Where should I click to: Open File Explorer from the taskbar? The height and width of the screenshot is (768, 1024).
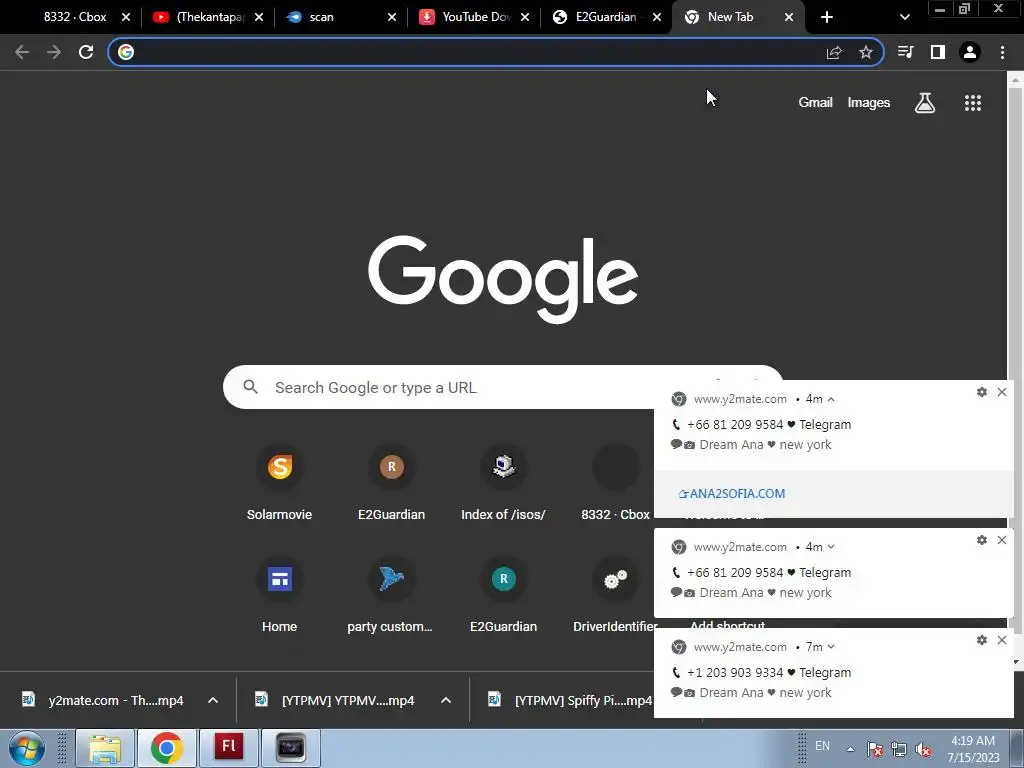pyautogui.click(x=105, y=748)
